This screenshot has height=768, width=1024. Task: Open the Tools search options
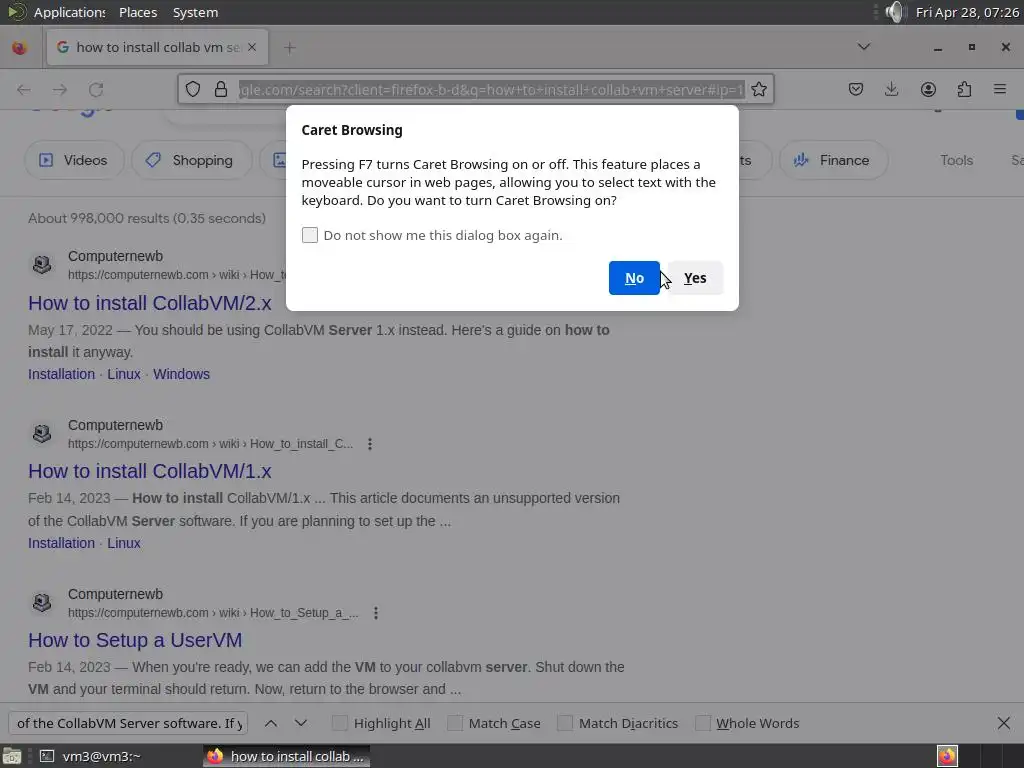[x=956, y=160]
